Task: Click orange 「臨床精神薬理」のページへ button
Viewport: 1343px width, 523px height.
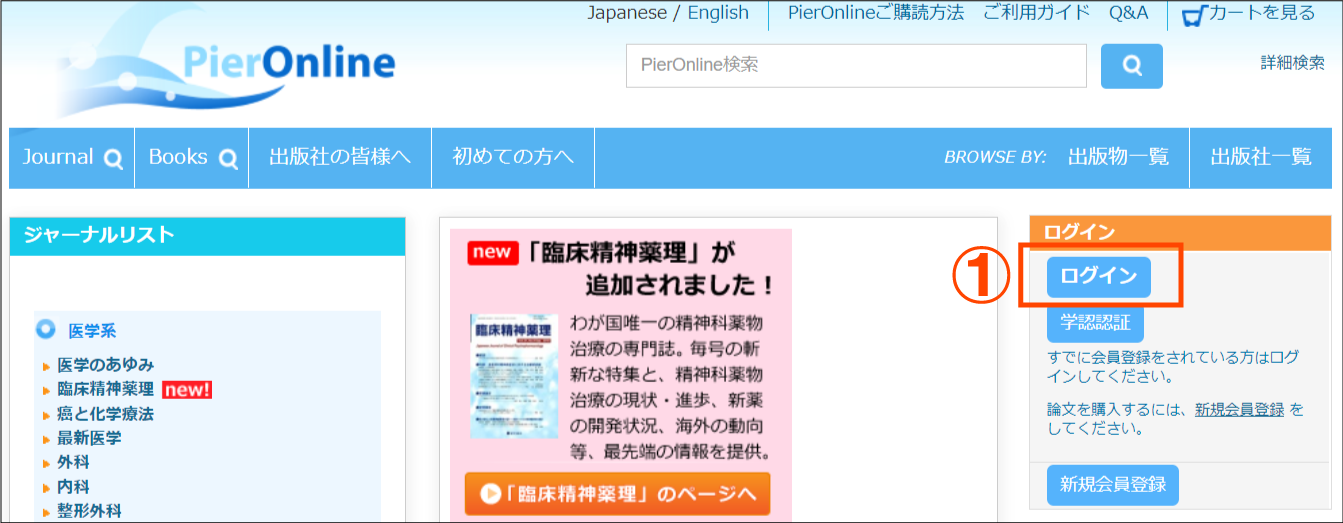Action: tap(617, 494)
